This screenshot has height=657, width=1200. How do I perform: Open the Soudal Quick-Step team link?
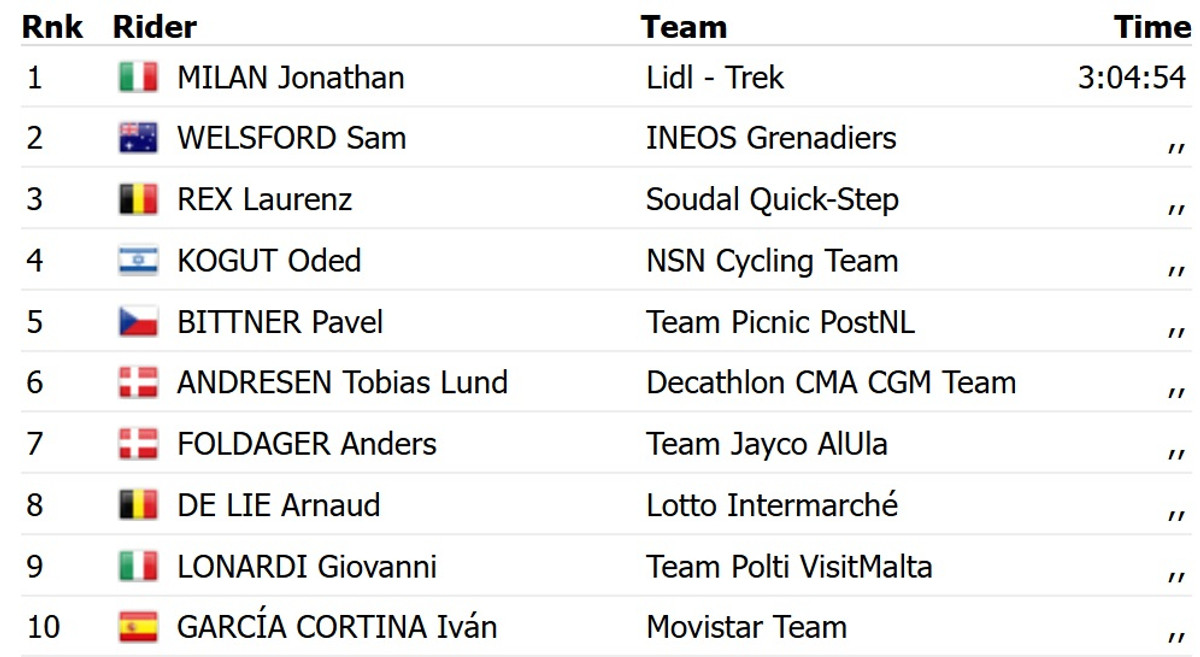pos(772,199)
